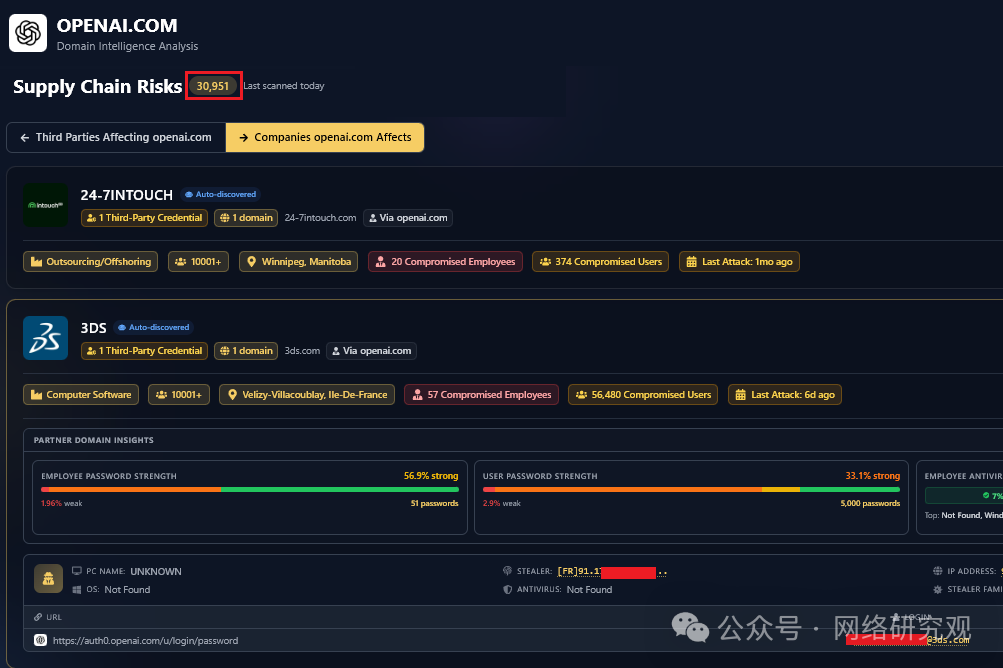Click the OpenAI logo icon

pyautogui.click(x=28, y=33)
